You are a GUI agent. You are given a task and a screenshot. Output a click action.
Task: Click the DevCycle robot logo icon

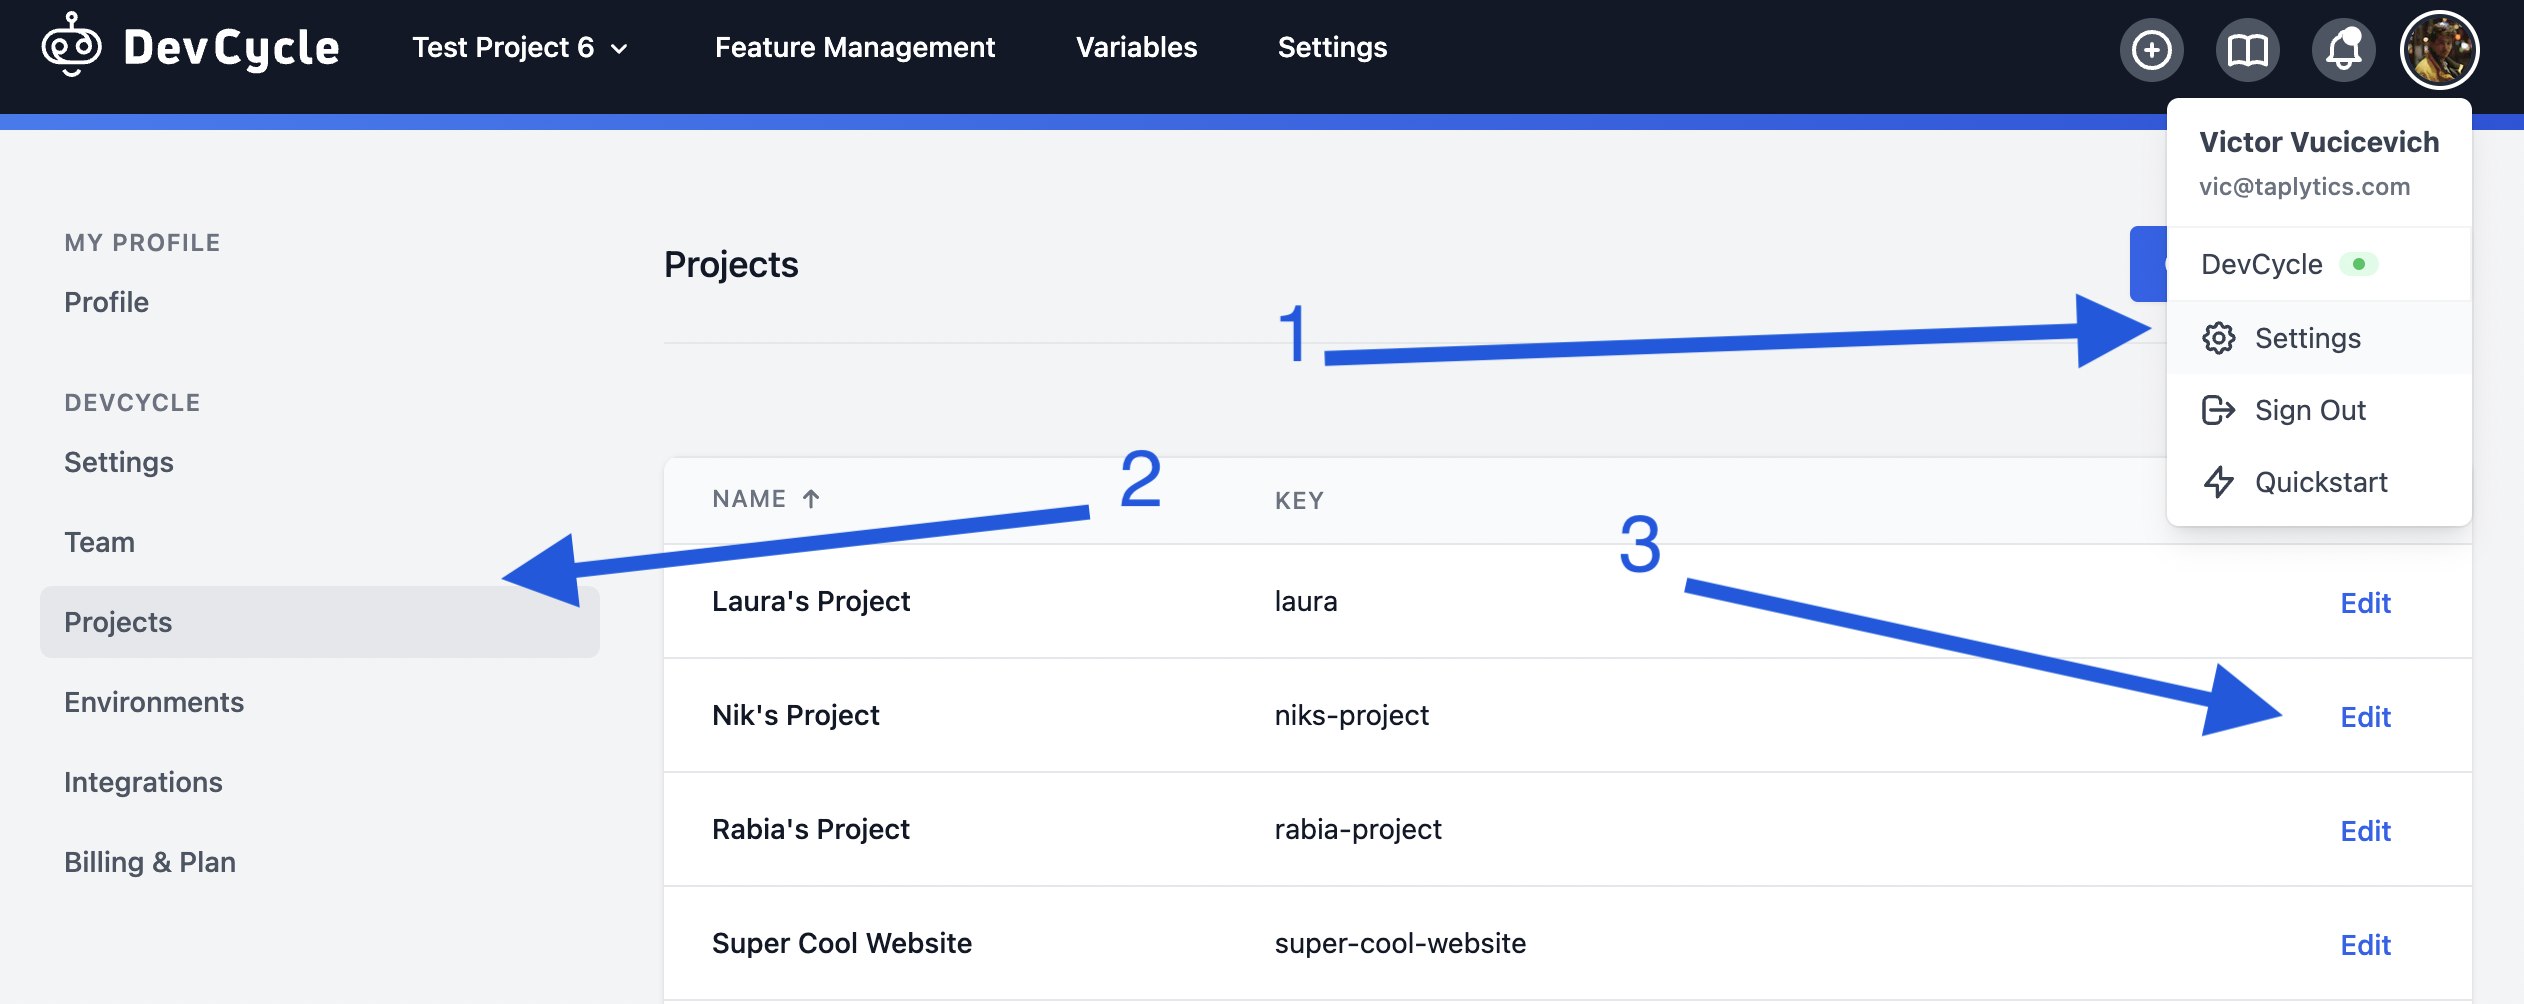coord(71,46)
